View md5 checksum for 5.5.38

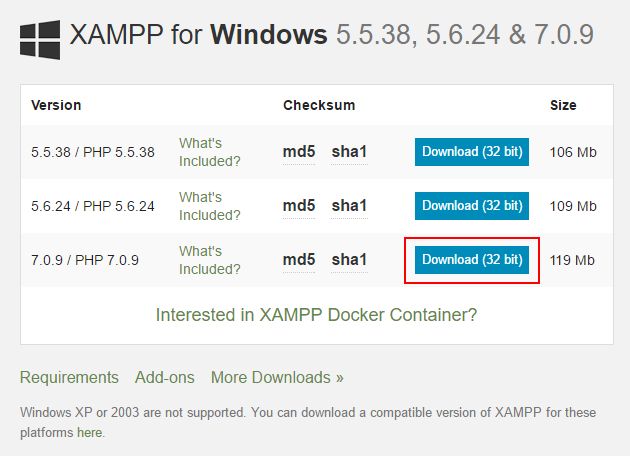click(299, 152)
